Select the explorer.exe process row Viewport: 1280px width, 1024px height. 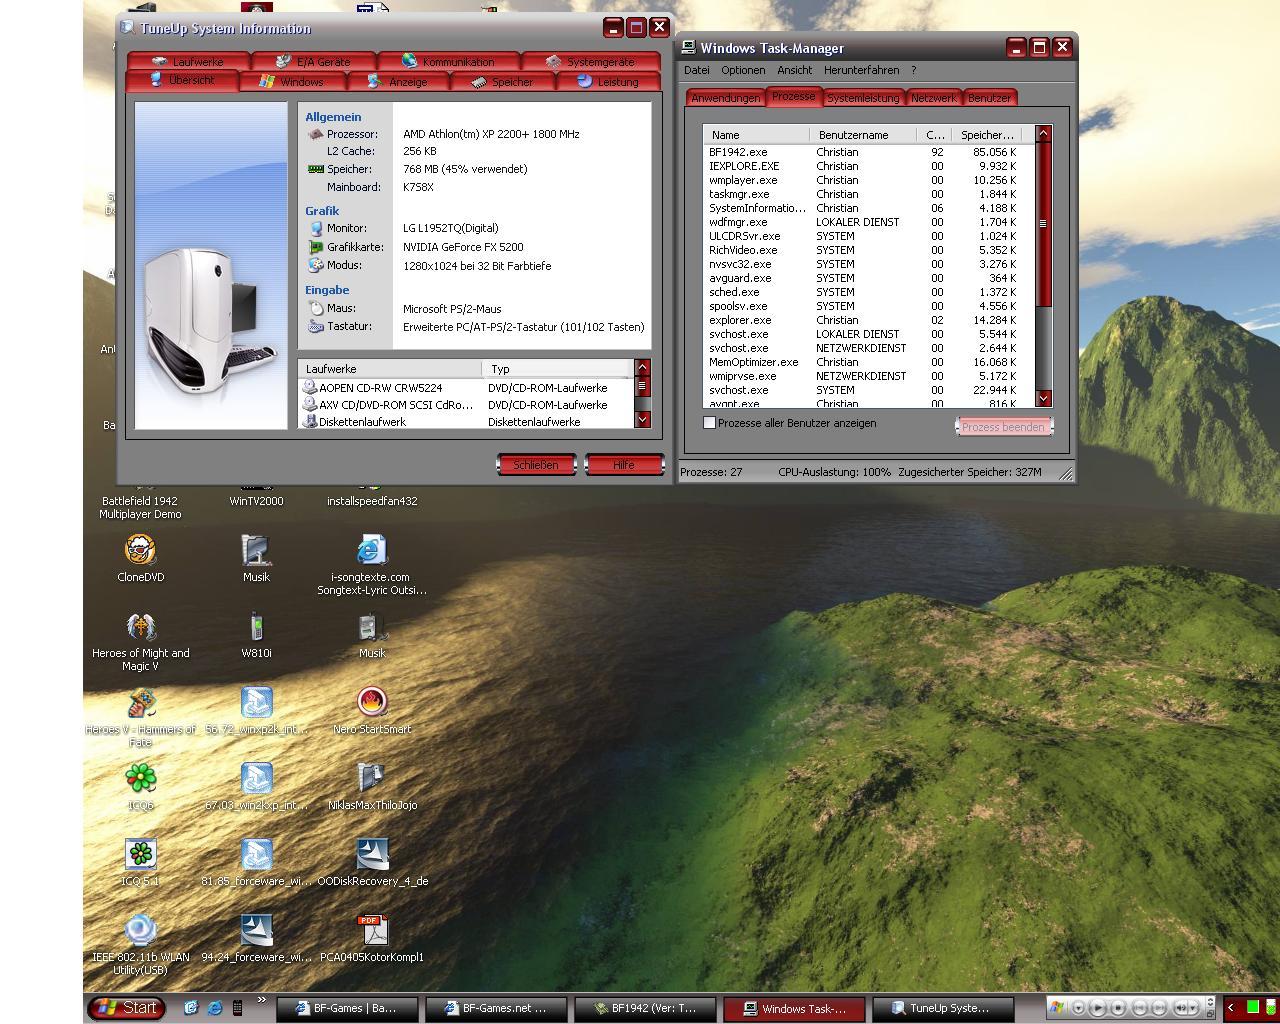(868, 320)
